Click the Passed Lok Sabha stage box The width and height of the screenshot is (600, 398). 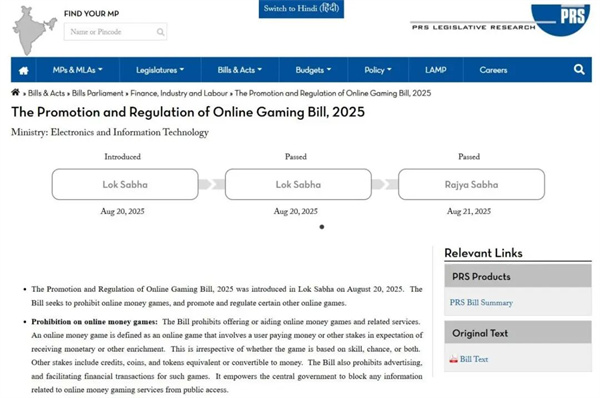[298, 184]
